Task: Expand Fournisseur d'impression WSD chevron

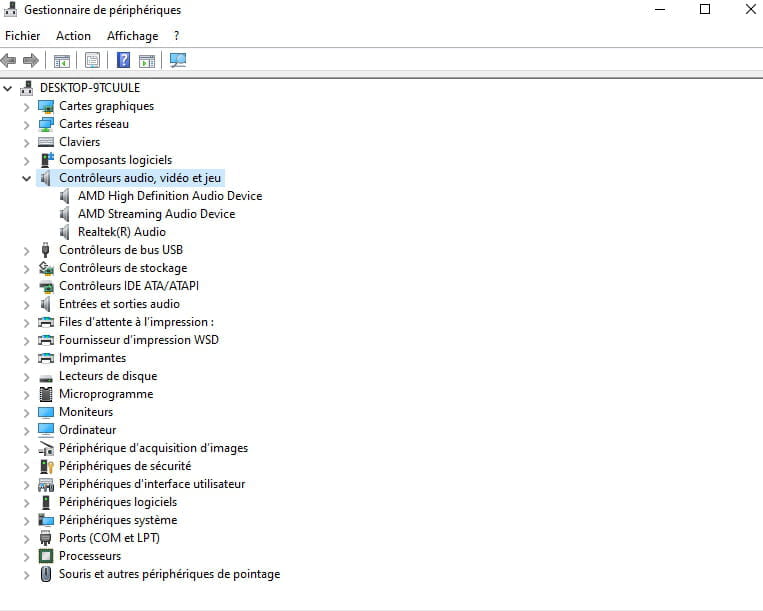Action: pos(26,341)
